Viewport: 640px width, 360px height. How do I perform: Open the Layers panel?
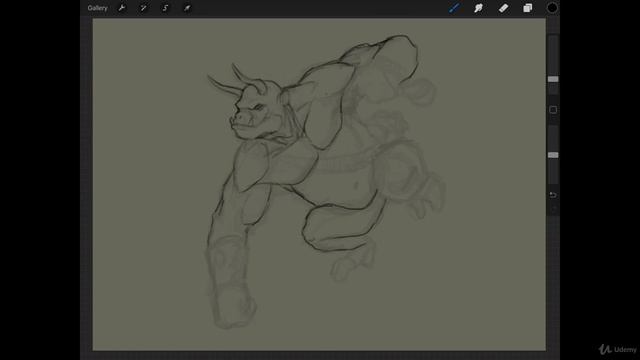pos(528,8)
